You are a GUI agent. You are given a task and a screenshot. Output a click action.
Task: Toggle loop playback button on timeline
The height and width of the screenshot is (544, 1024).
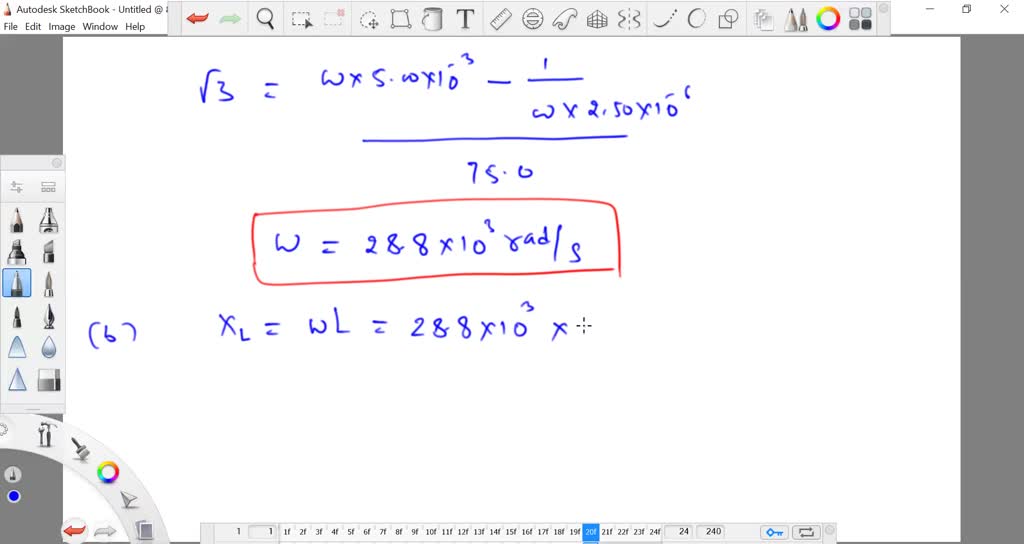806,532
